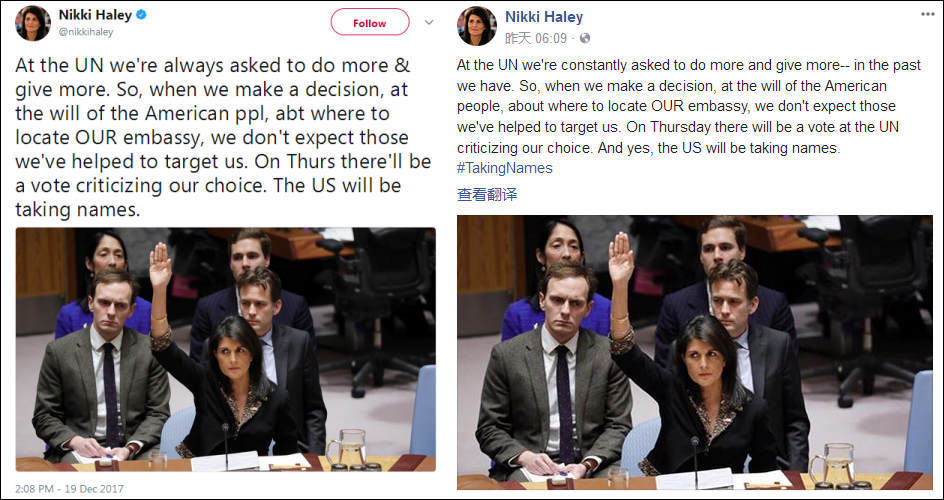
Task: Click the Follow button on the tweet
Action: coord(370,23)
